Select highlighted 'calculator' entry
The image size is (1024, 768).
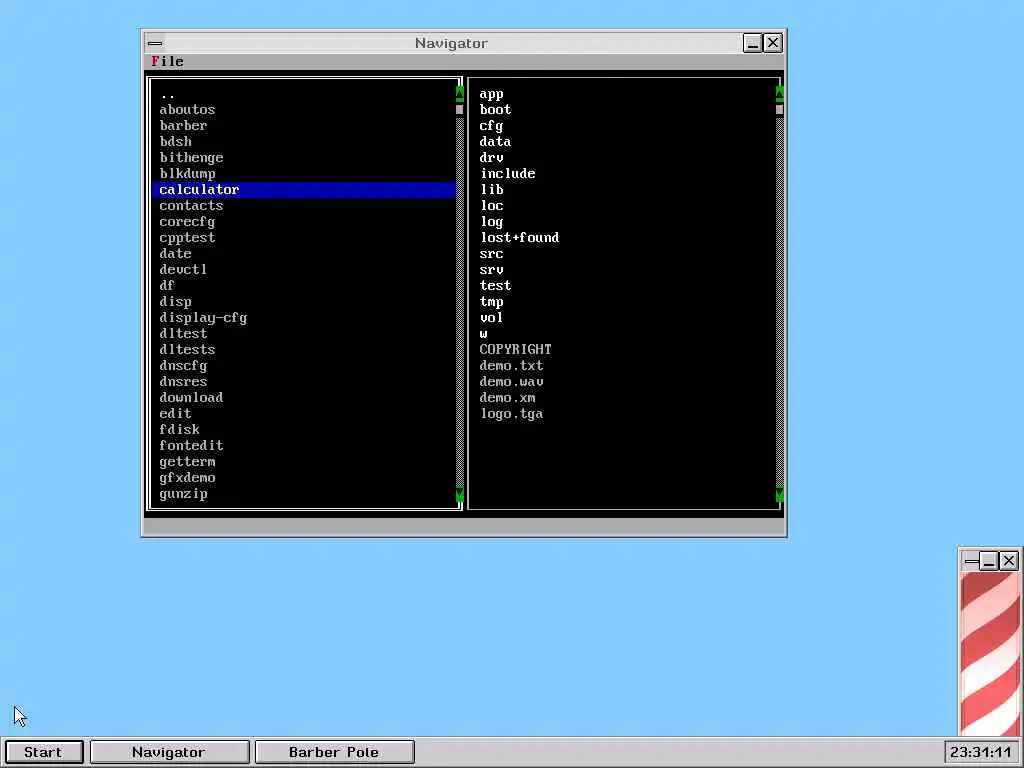304,189
